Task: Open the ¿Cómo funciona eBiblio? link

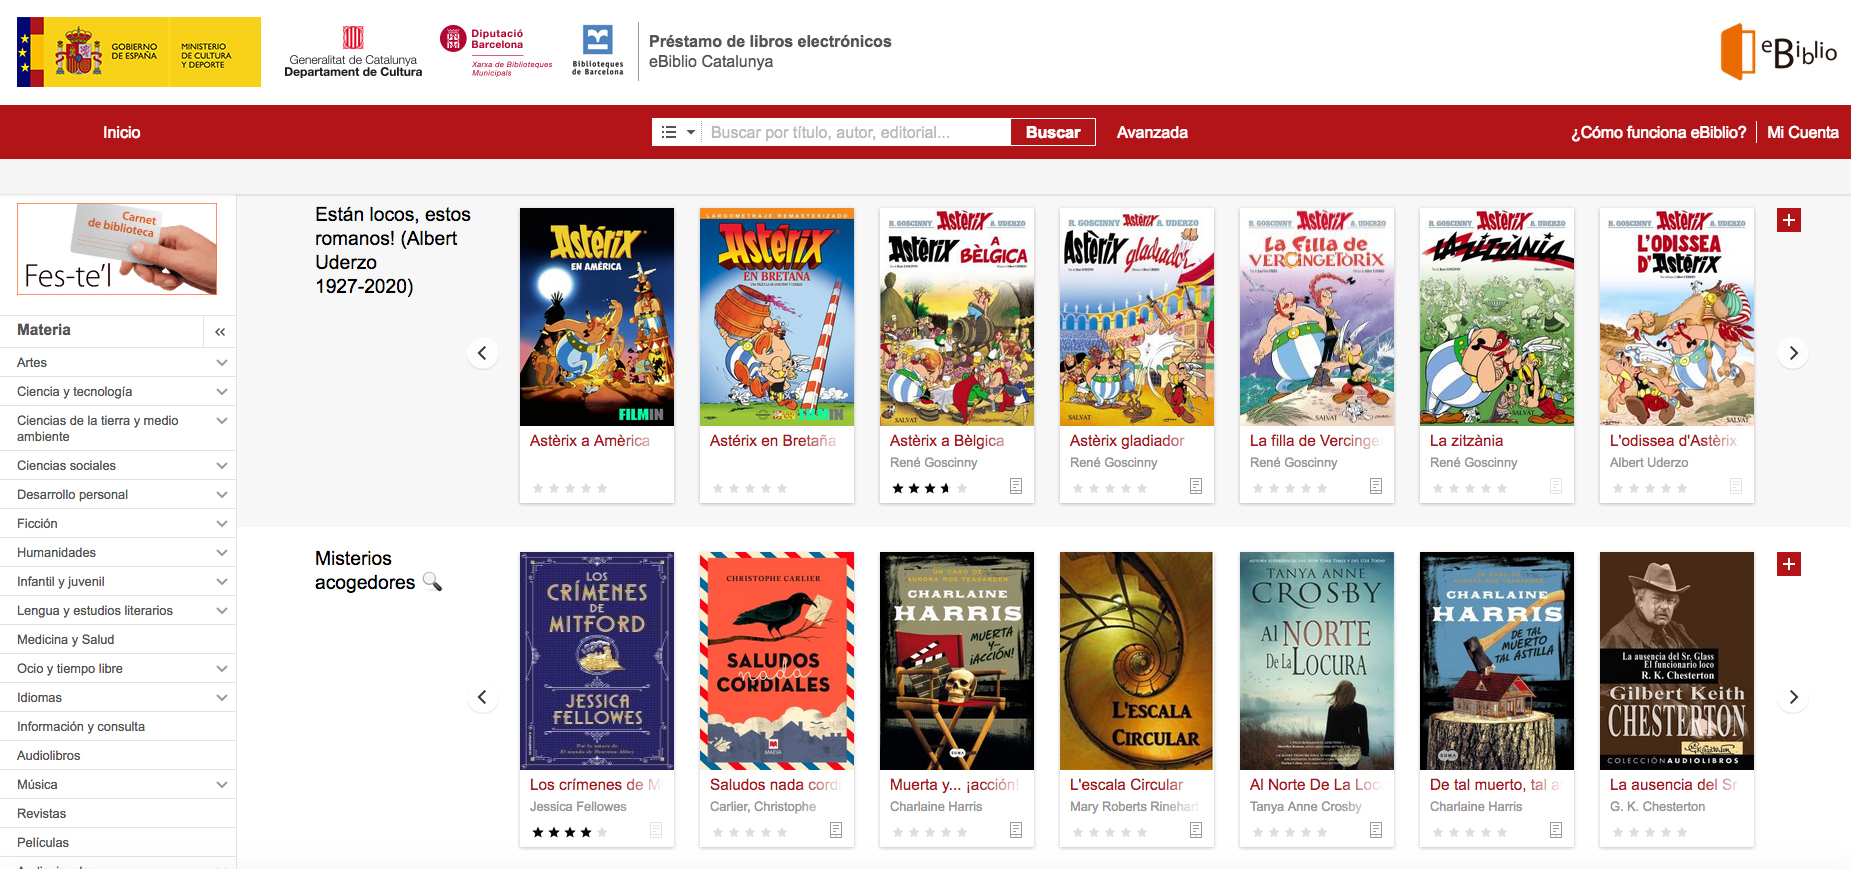Action: coord(1657,132)
